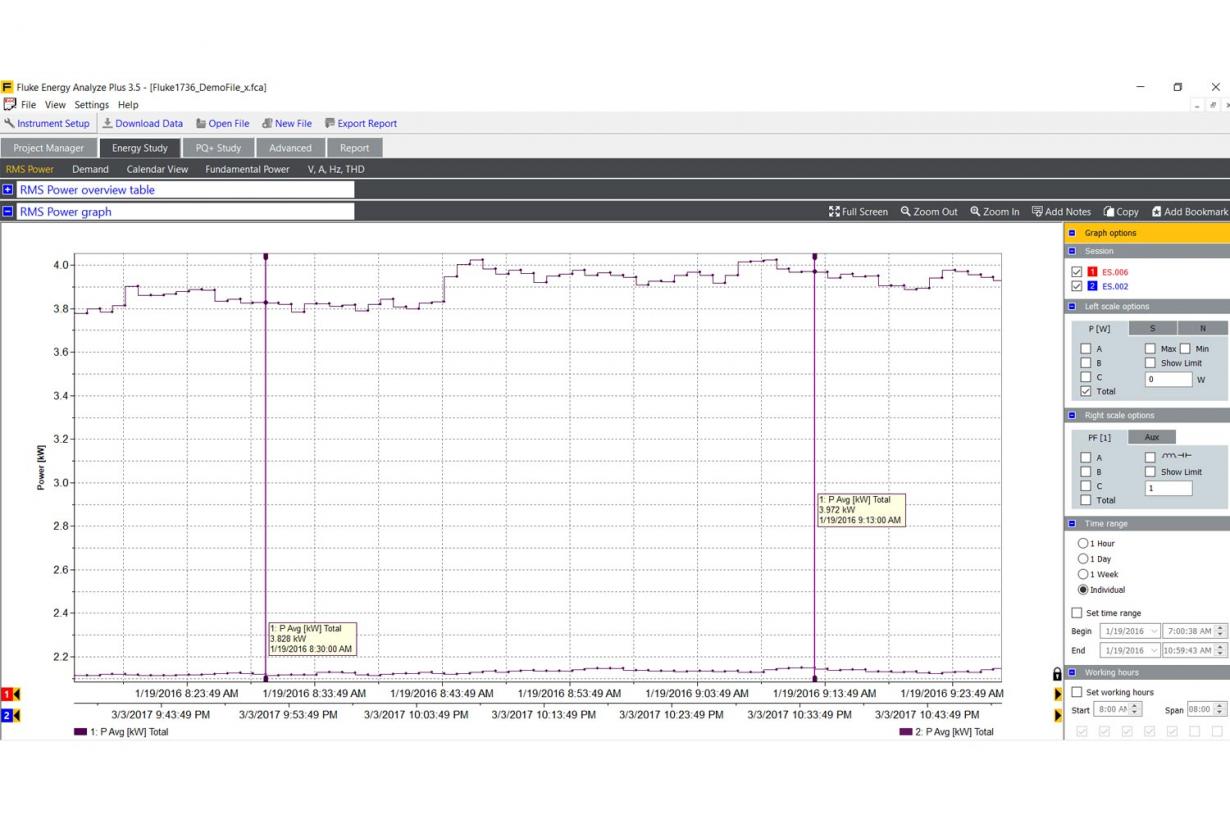Expand the RMS Power overview table section
The image size is (1230, 820).
pos(10,189)
